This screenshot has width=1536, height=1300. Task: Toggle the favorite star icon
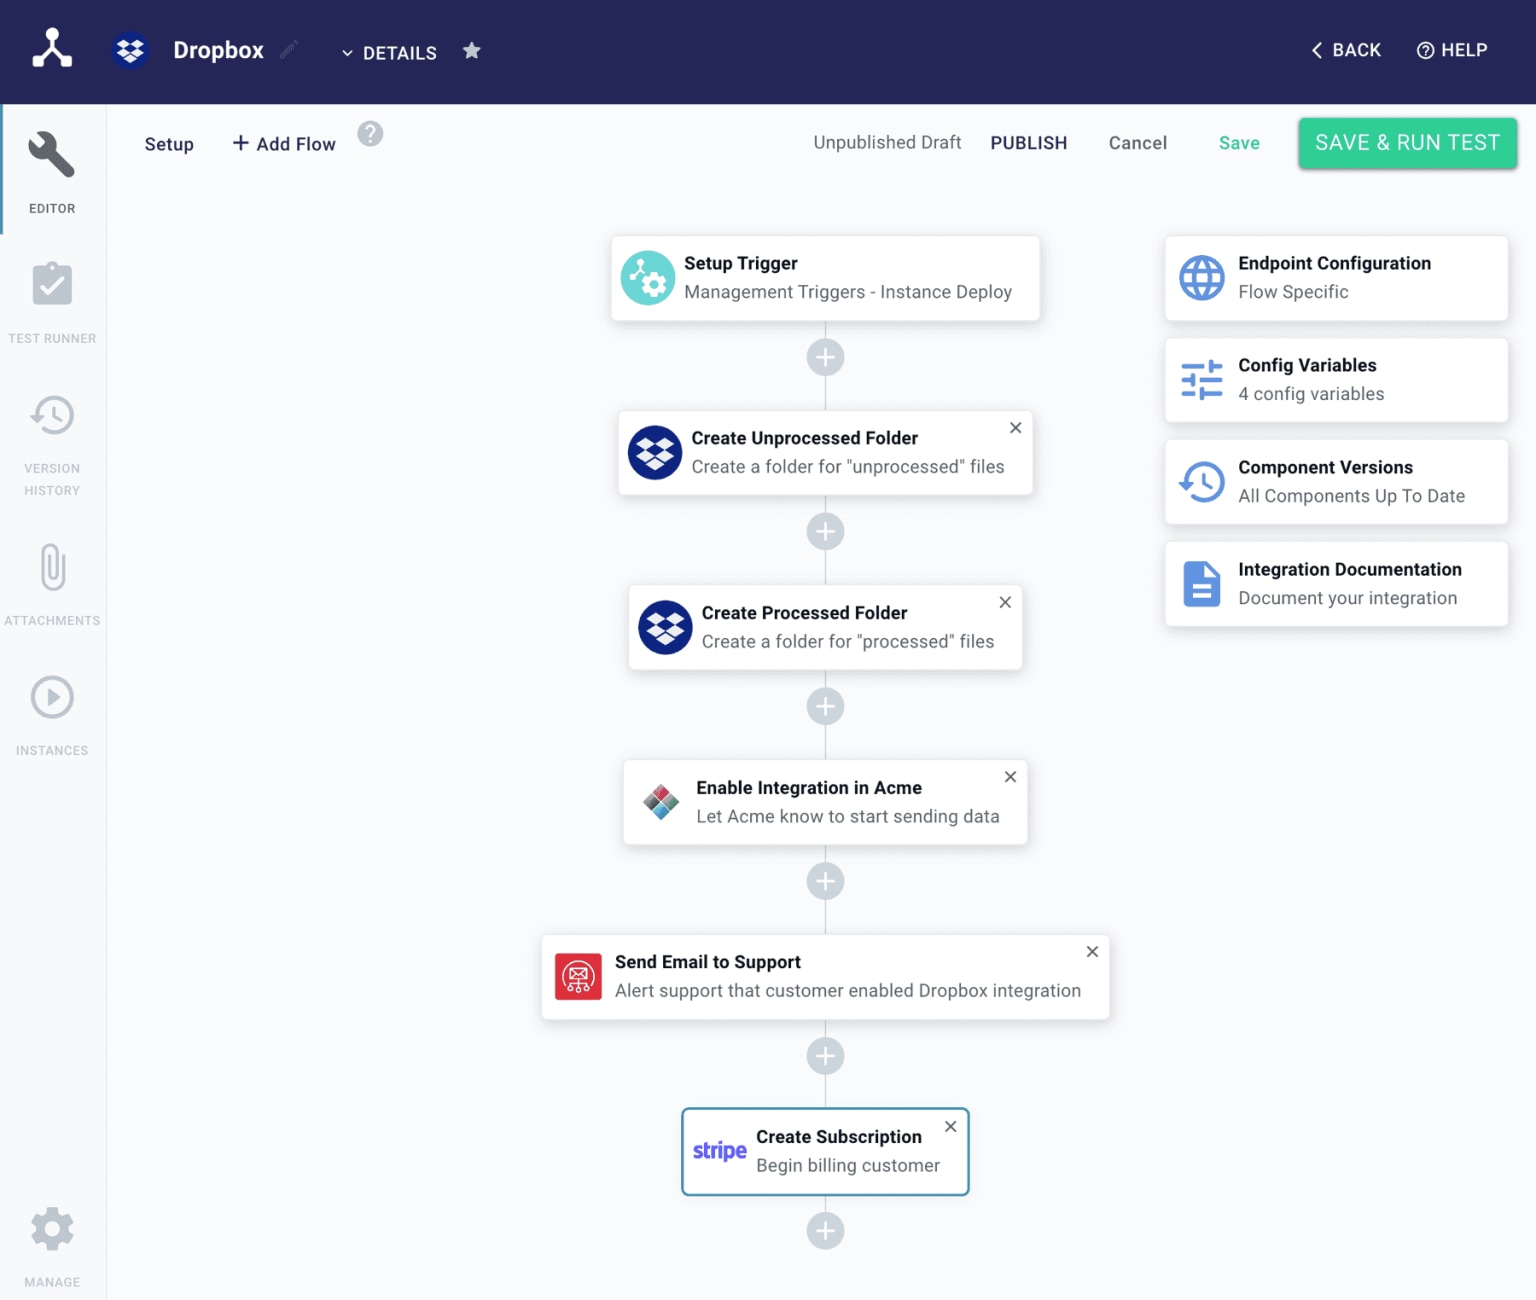click(x=472, y=51)
